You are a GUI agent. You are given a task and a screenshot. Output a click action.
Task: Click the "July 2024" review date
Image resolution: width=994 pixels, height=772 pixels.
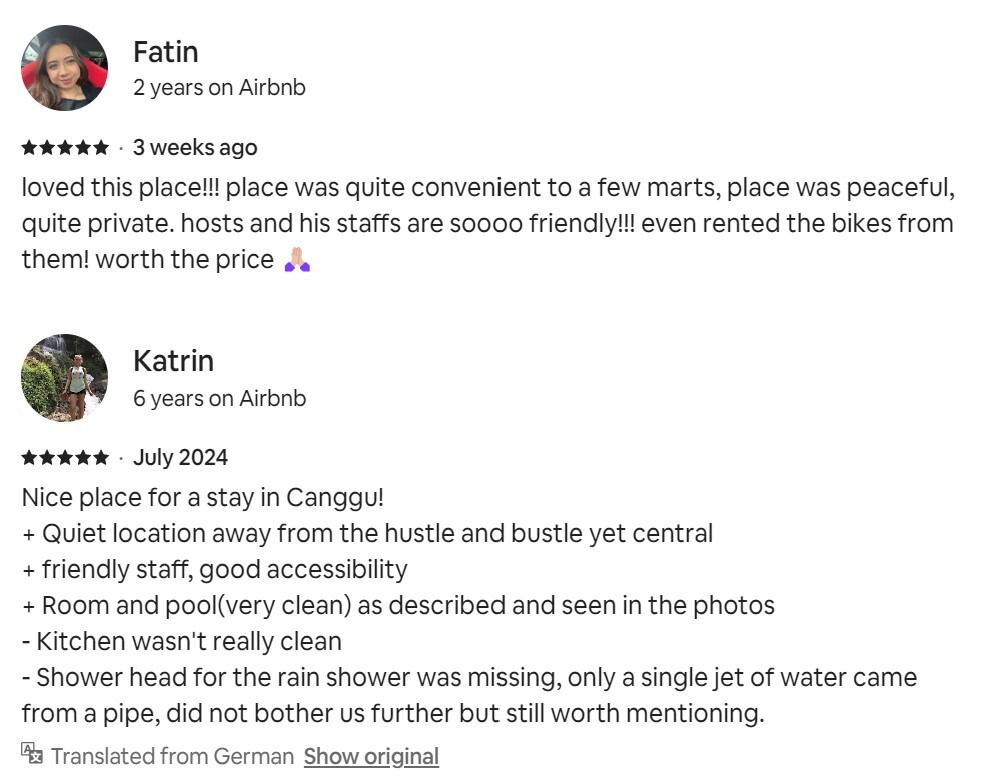pyautogui.click(x=180, y=458)
